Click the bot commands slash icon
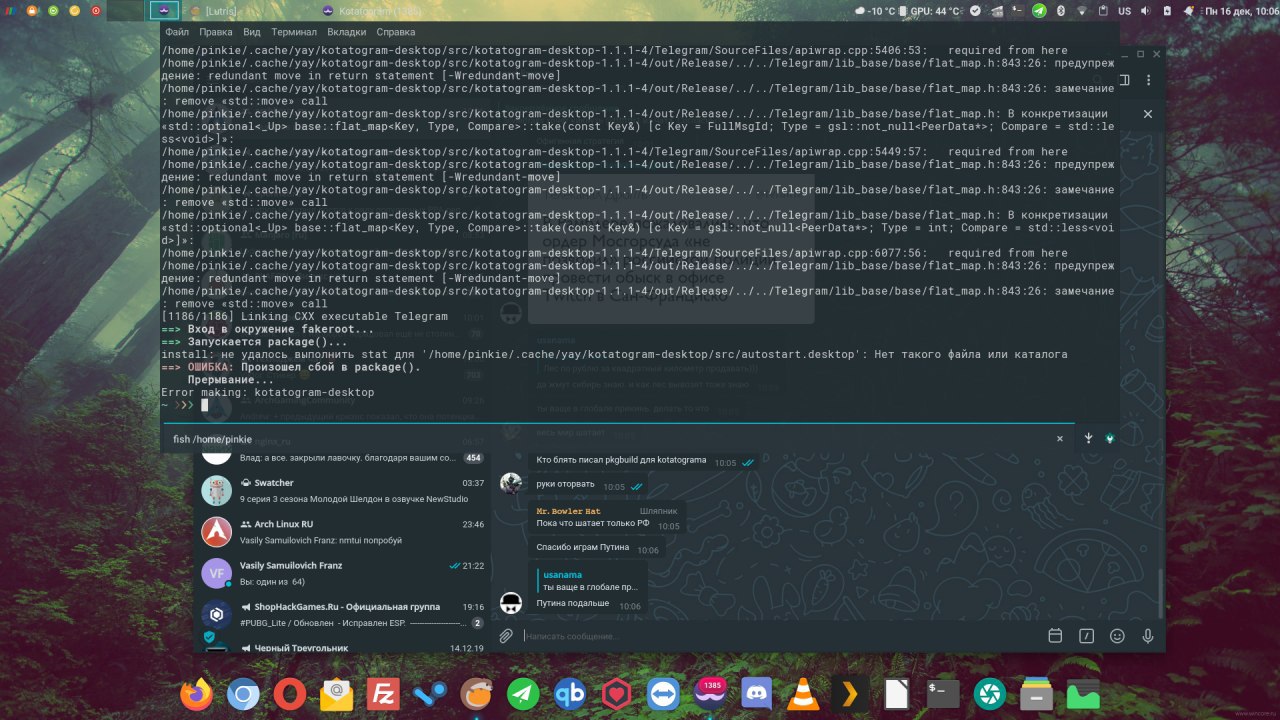 point(1086,636)
